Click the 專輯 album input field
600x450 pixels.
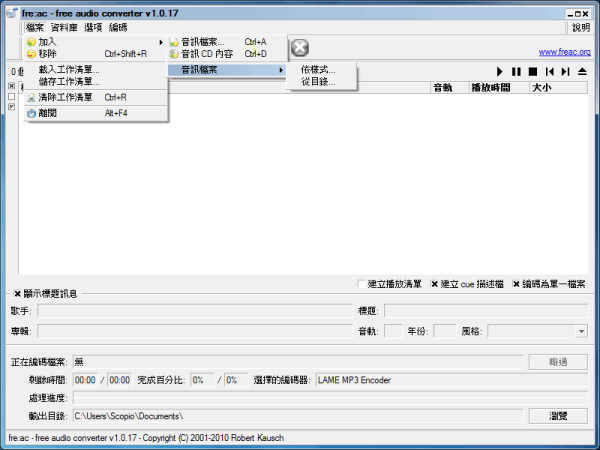(195, 331)
